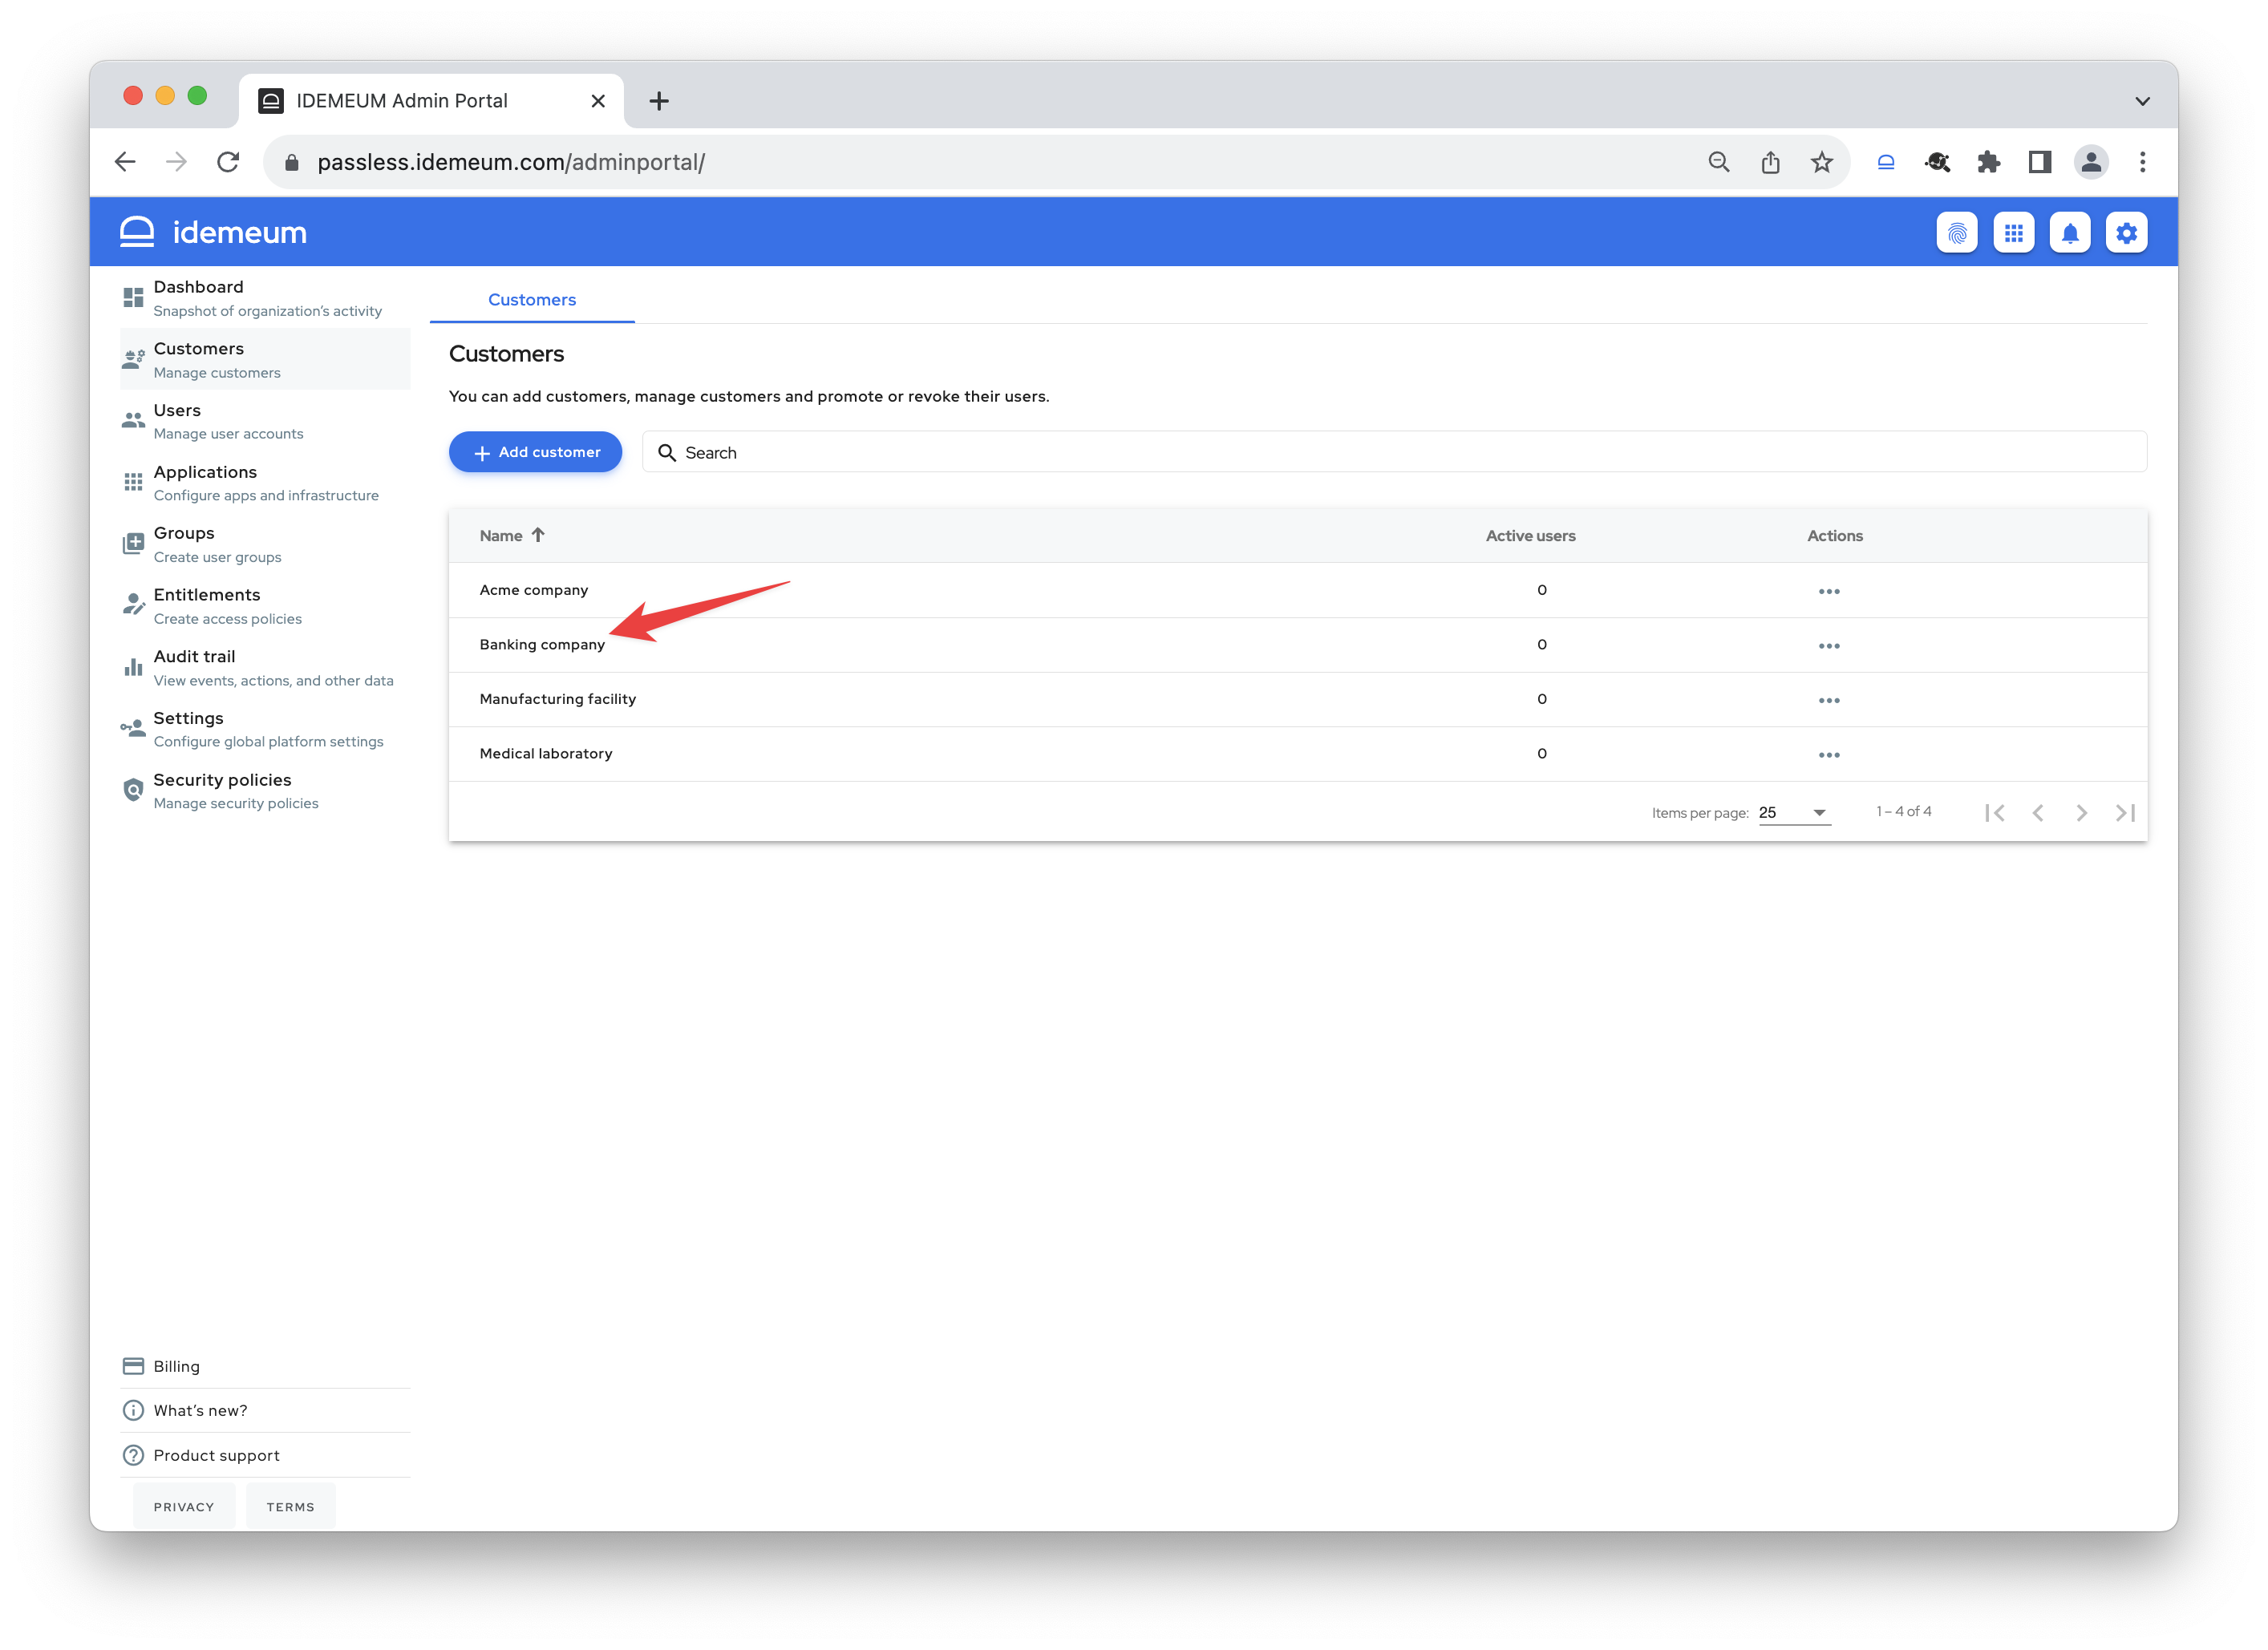Click the idemeum logo
The image size is (2268, 1650).
213,232
